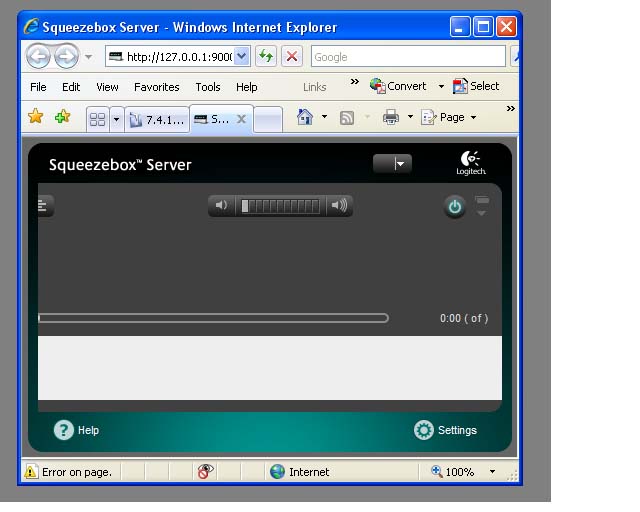Expand the Links toolbar chevron
This screenshot has width=640, height=512.
[x=355, y=82]
